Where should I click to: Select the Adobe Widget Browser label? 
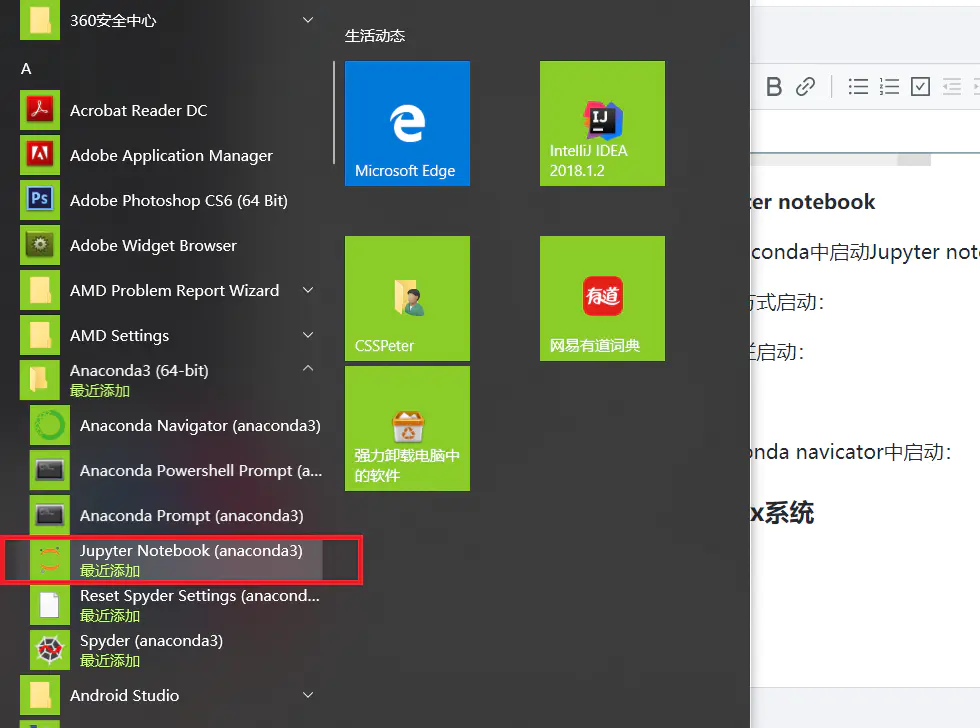click(153, 246)
